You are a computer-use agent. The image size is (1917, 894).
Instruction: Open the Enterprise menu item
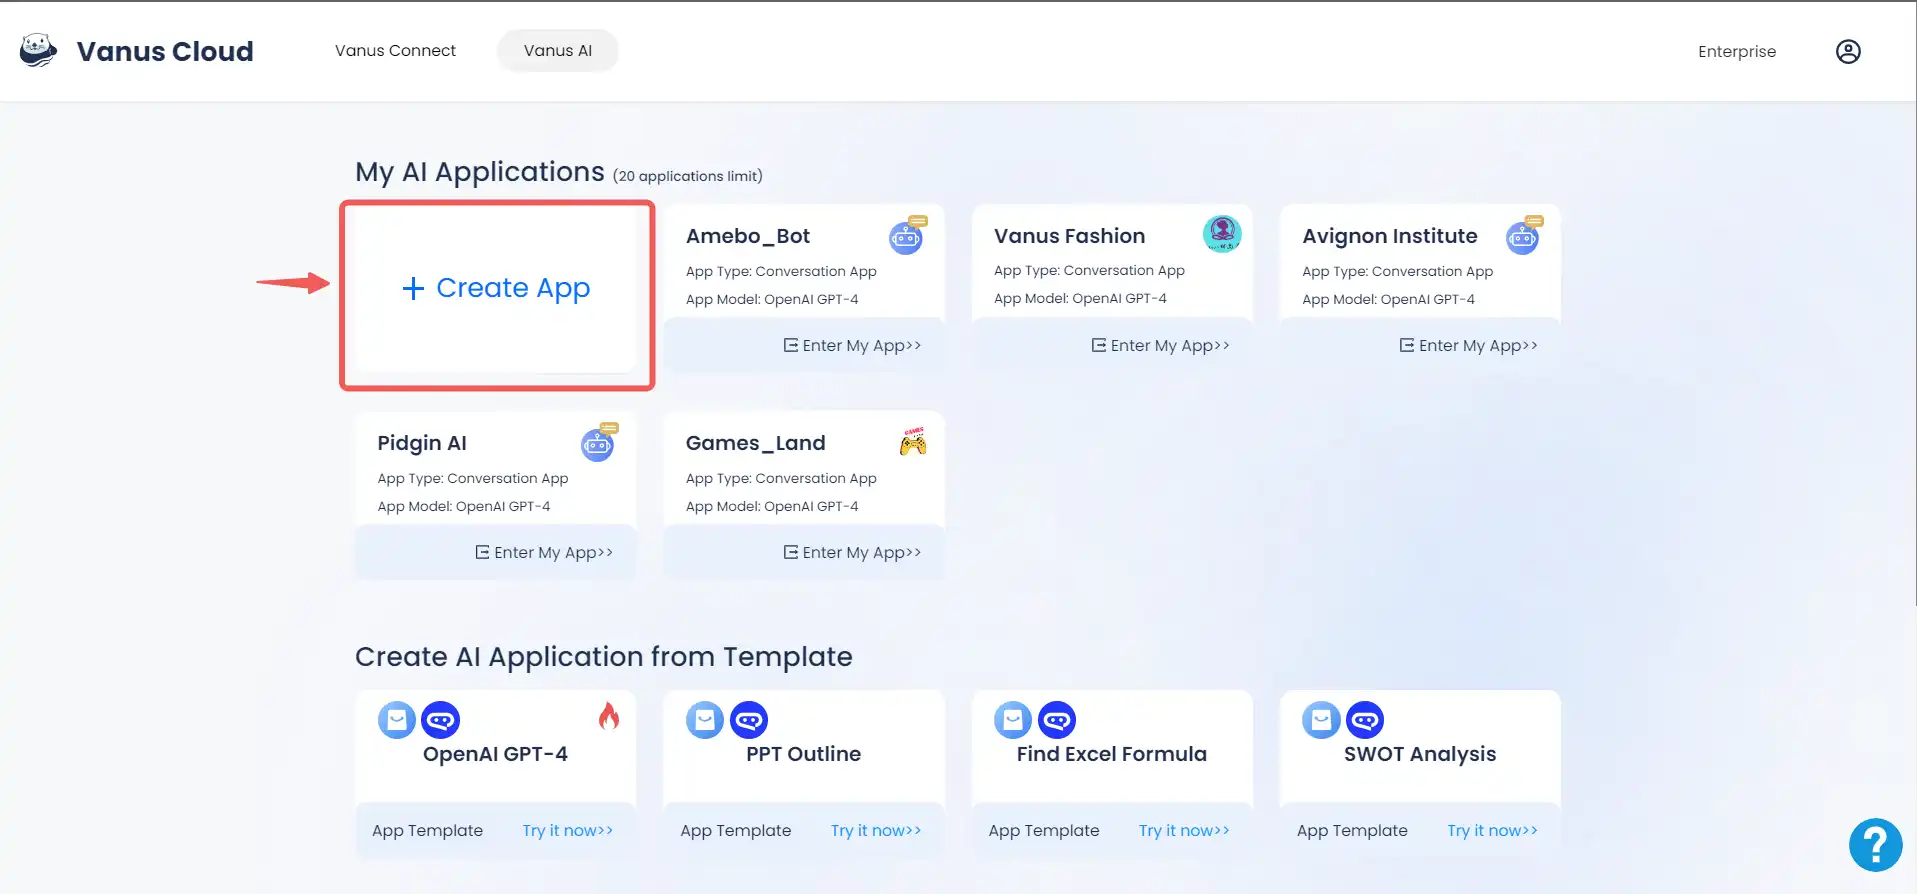coord(1737,52)
